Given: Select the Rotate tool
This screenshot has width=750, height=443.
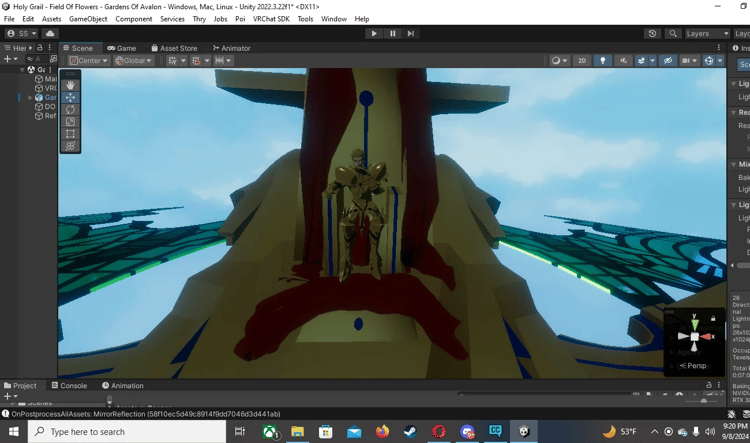Looking at the screenshot, I should coord(70,109).
